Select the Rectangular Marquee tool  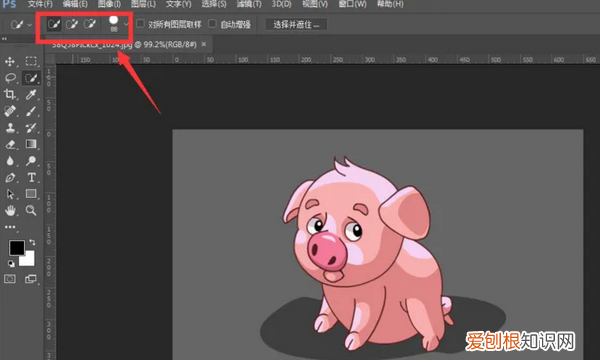click(x=31, y=61)
